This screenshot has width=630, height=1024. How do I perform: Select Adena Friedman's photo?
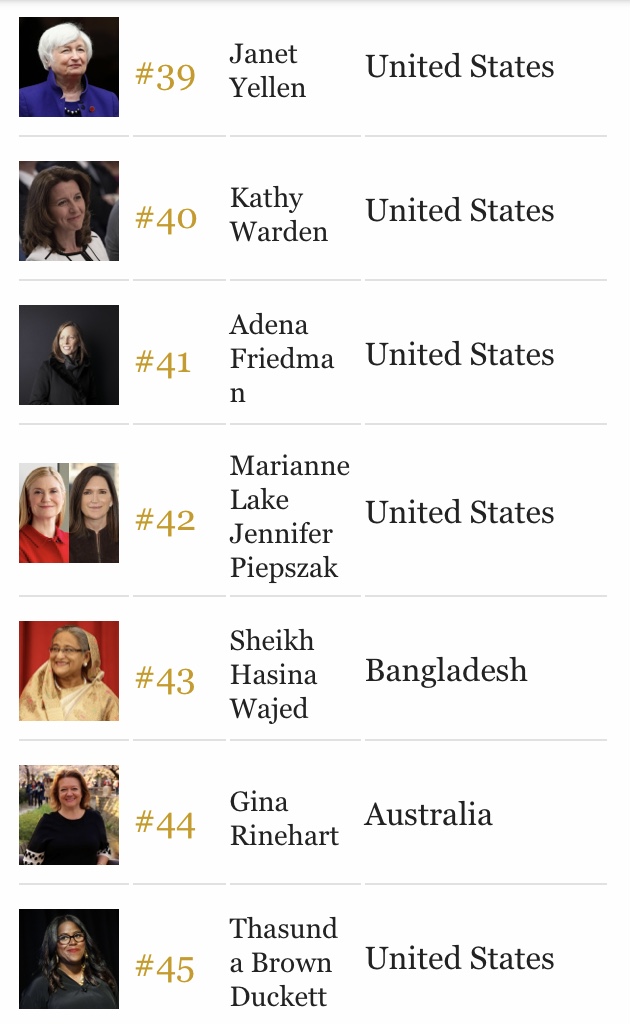tap(69, 355)
